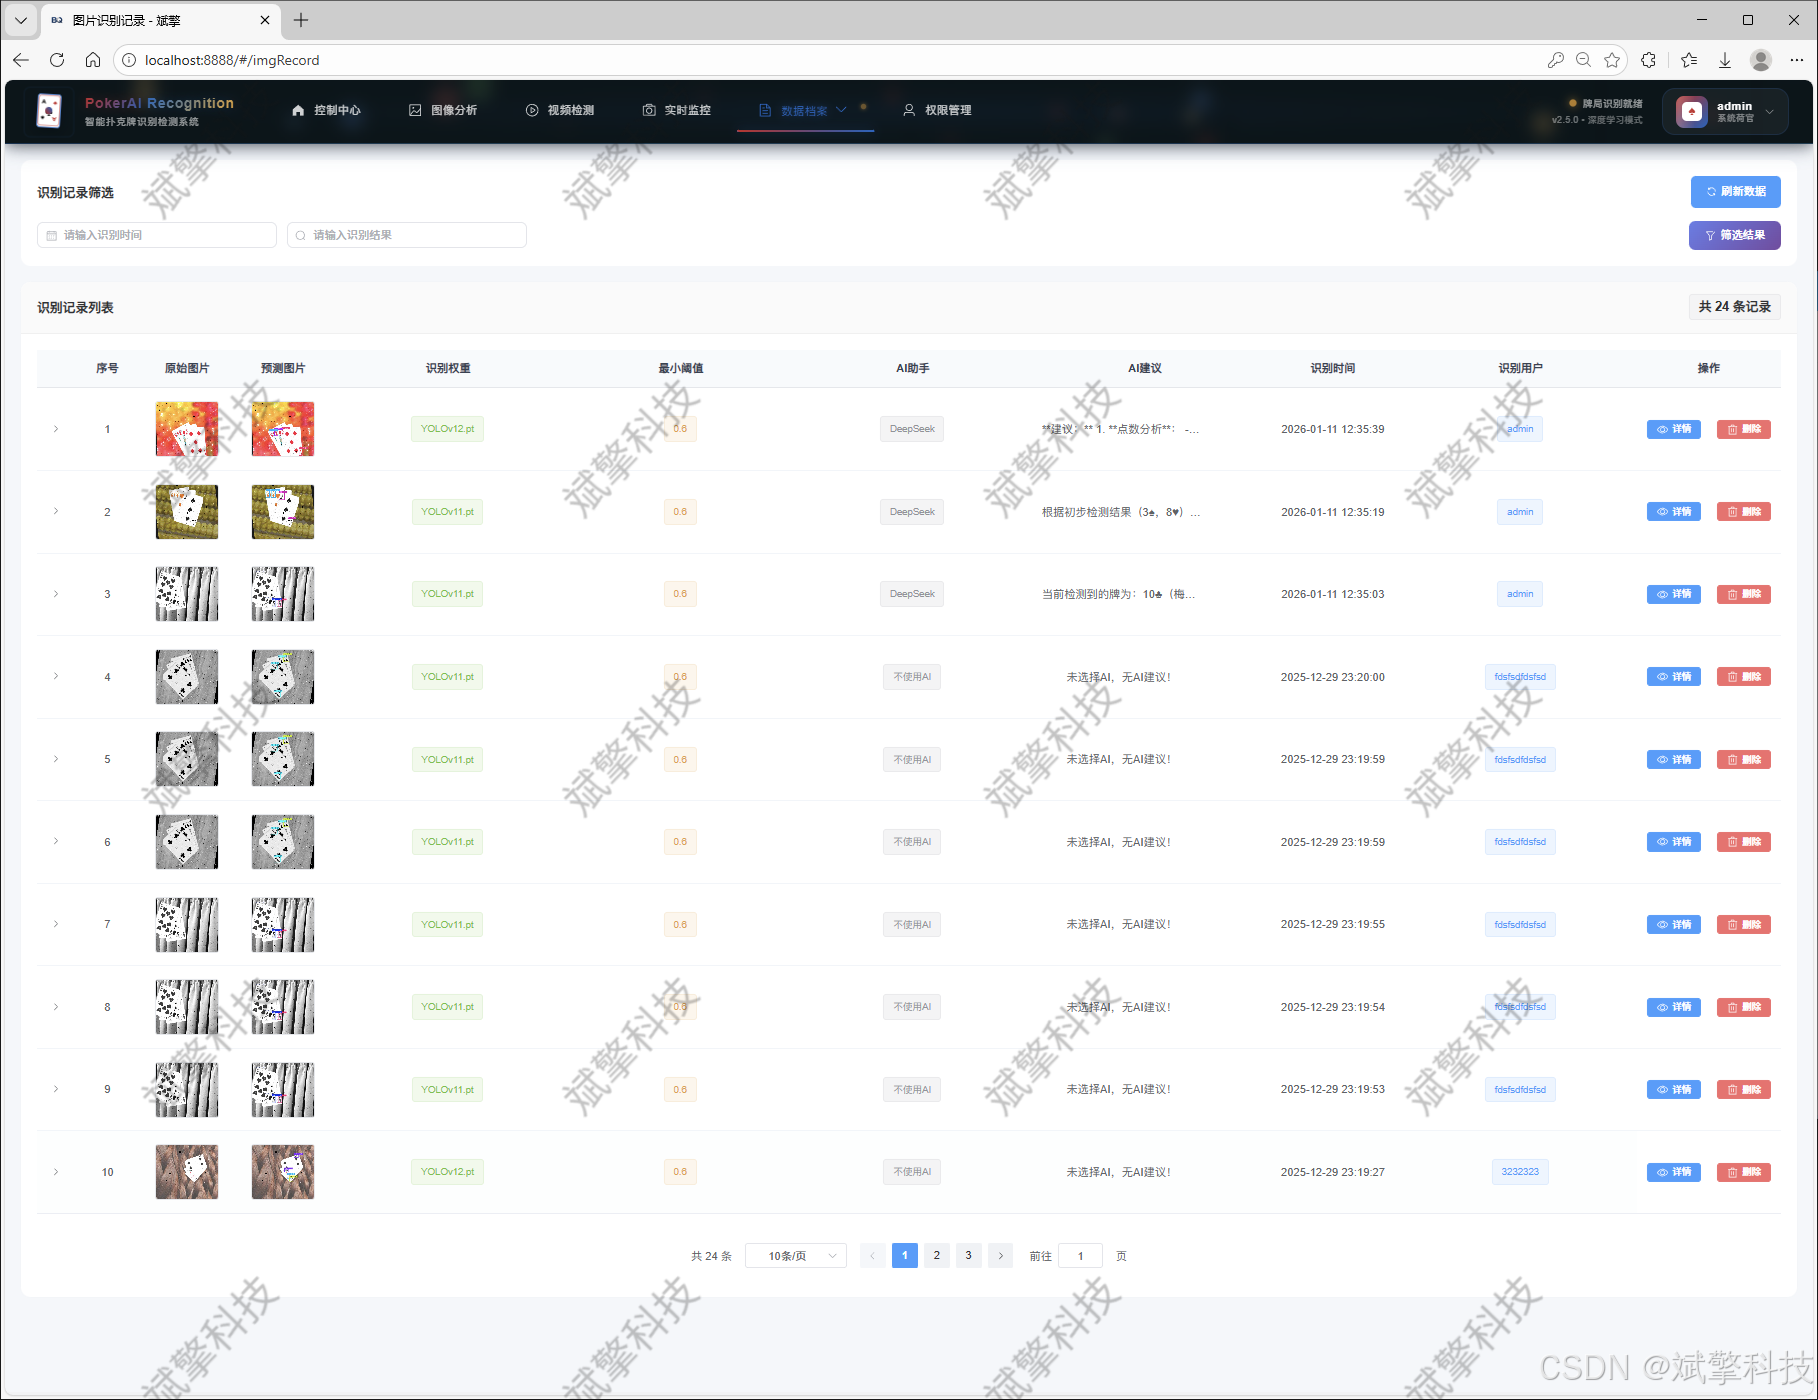
Task: Click the next page arrow
Action: [x=1000, y=1256]
